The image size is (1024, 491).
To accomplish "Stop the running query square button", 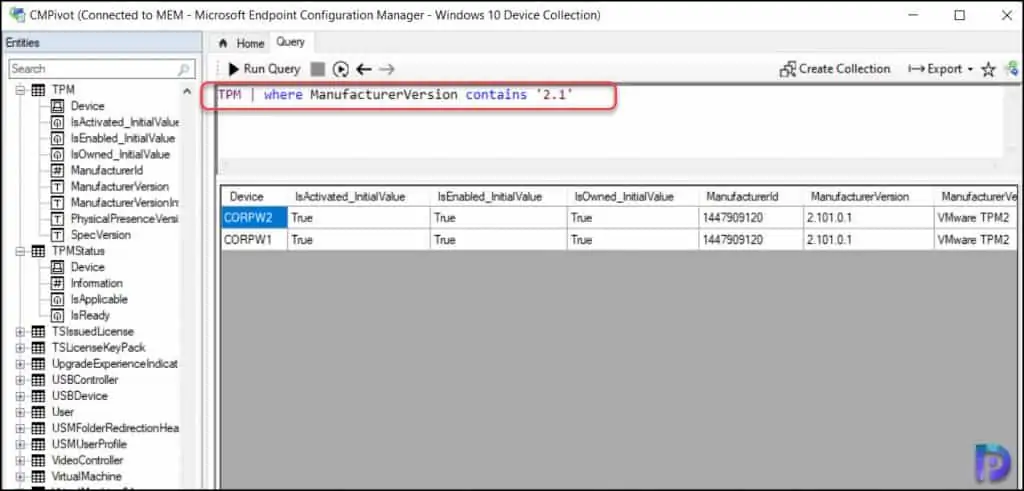I will point(317,69).
